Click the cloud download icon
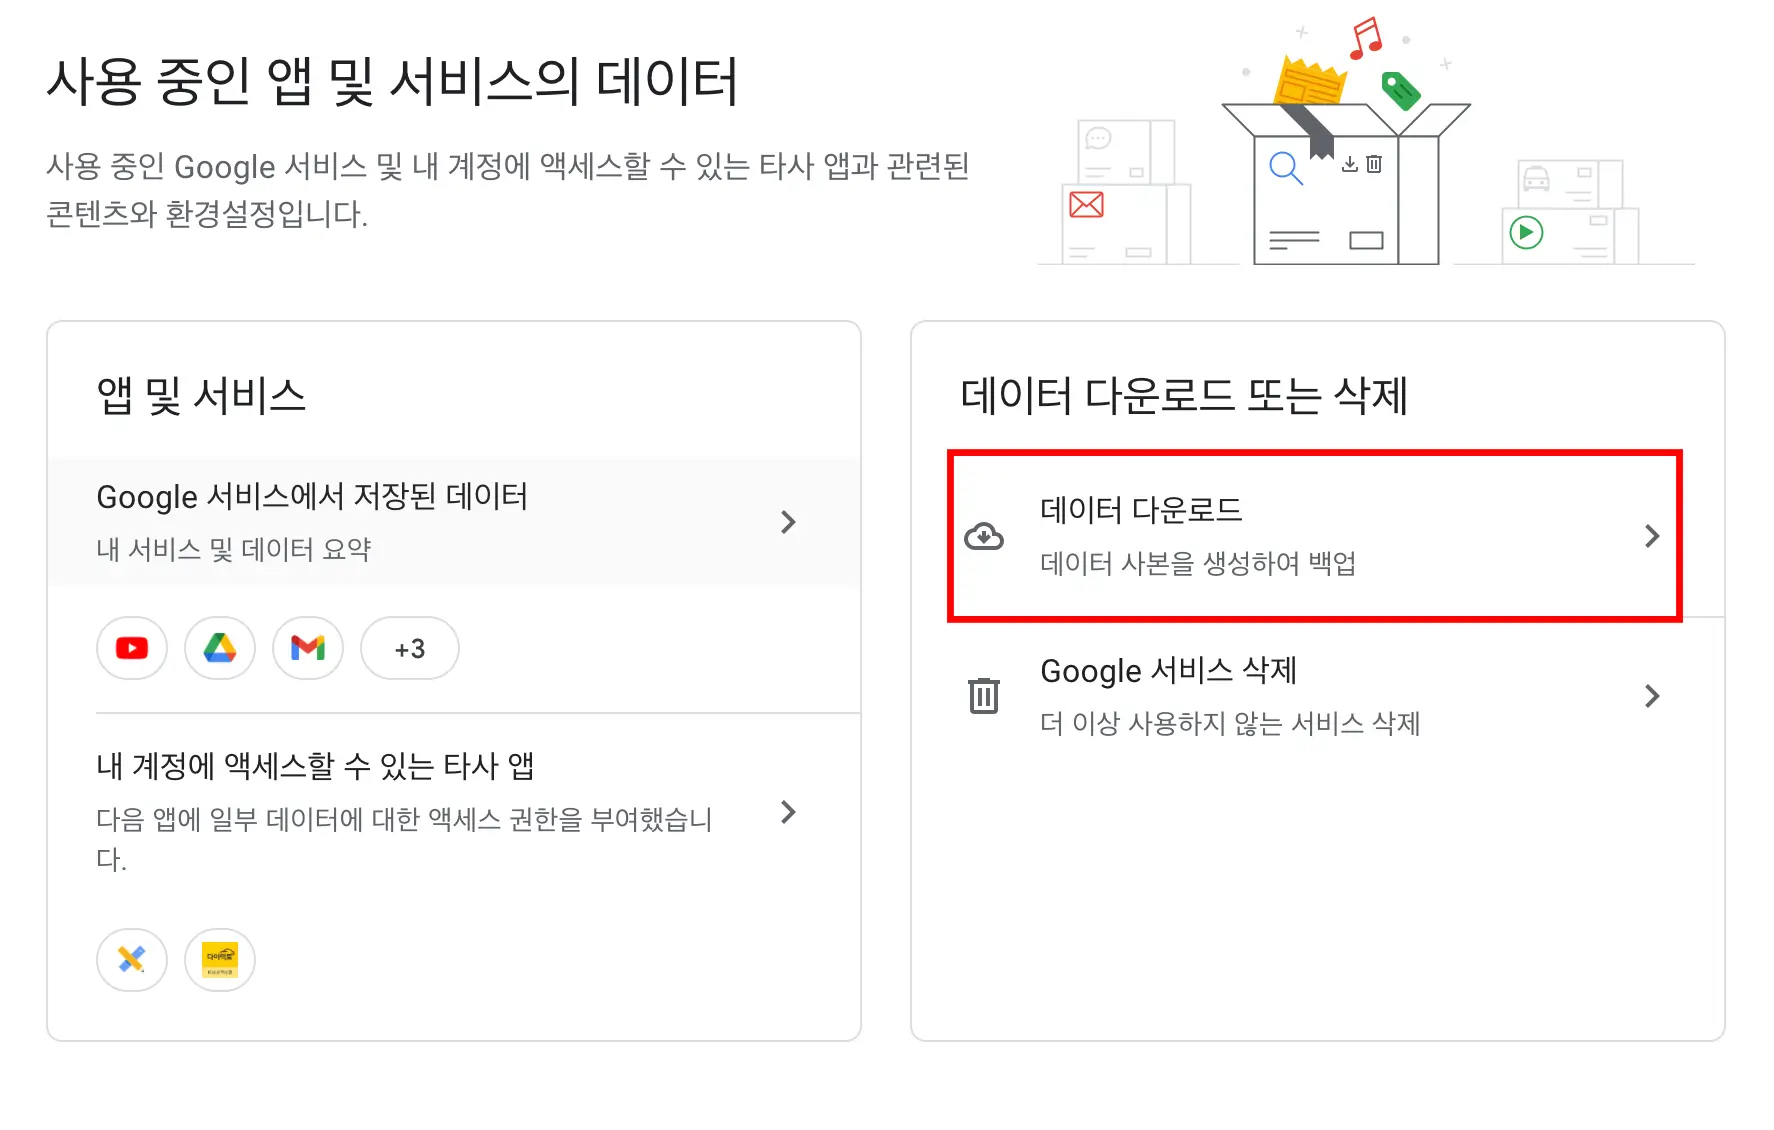 (x=984, y=537)
